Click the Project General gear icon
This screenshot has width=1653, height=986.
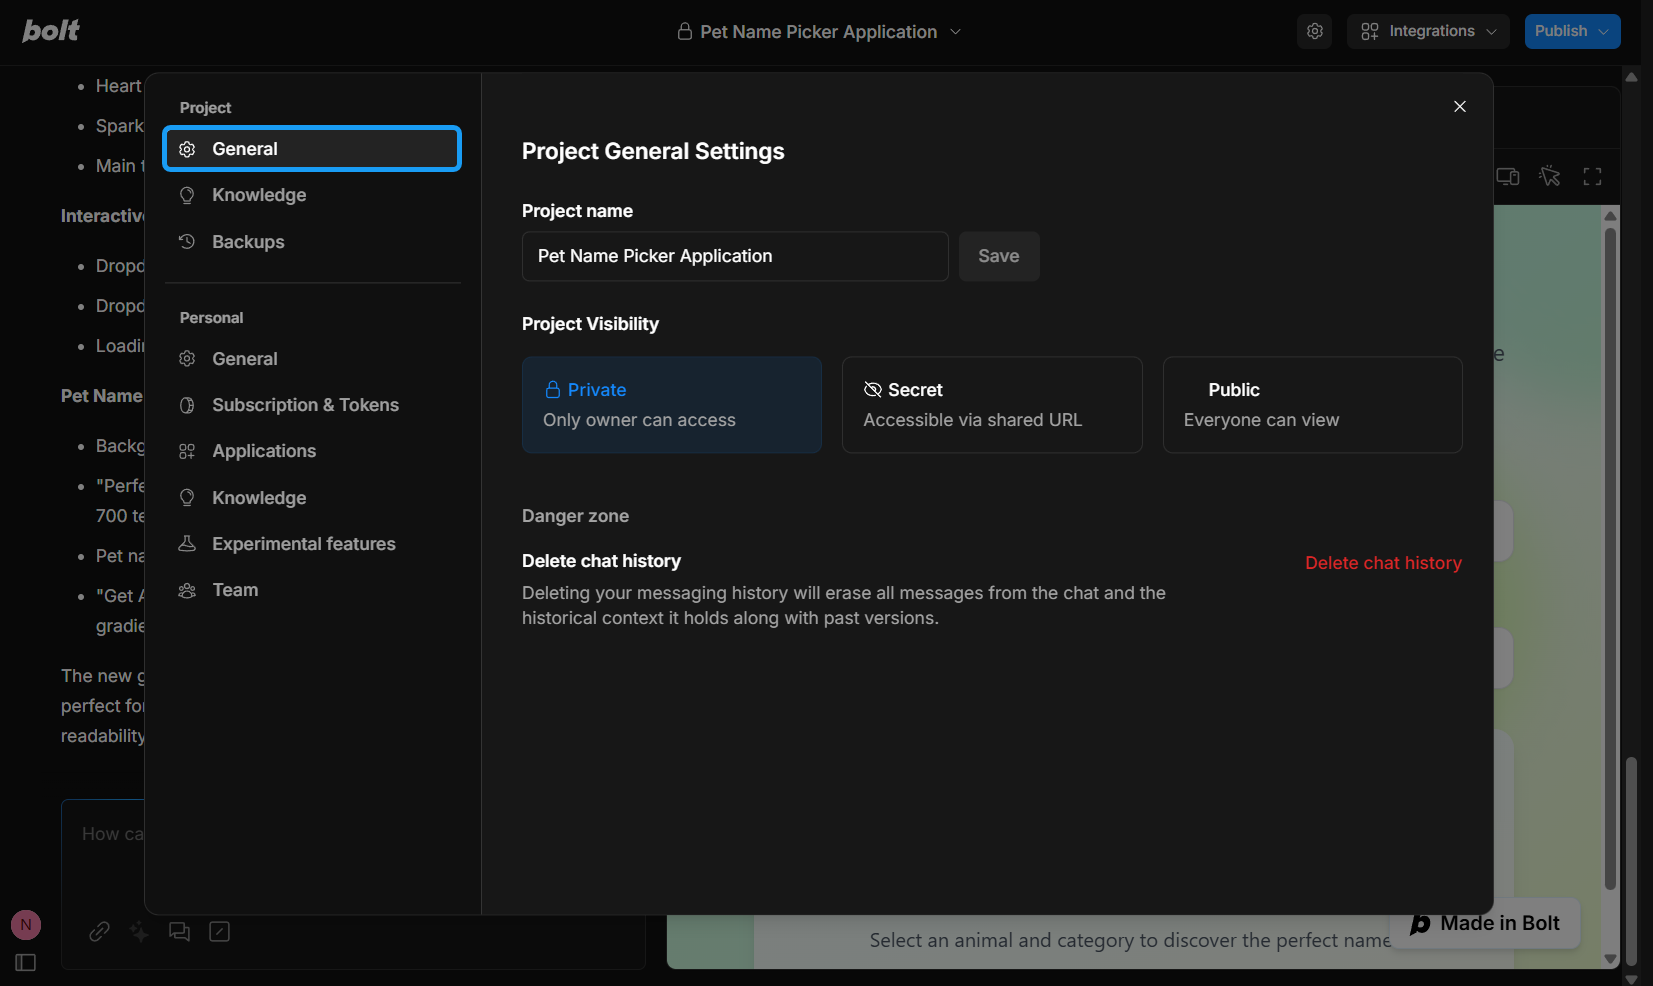(x=187, y=149)
